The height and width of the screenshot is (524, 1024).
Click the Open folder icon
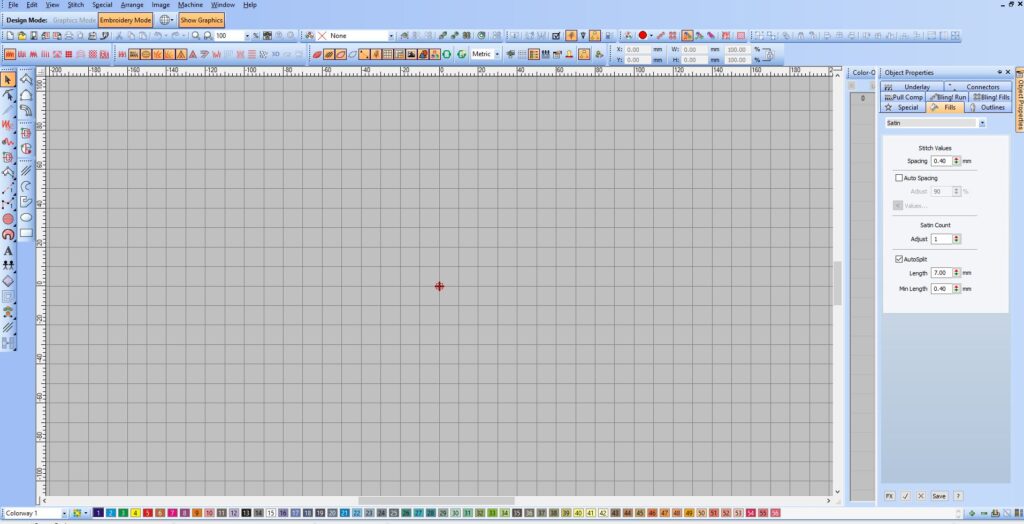[x=21, y=36]
